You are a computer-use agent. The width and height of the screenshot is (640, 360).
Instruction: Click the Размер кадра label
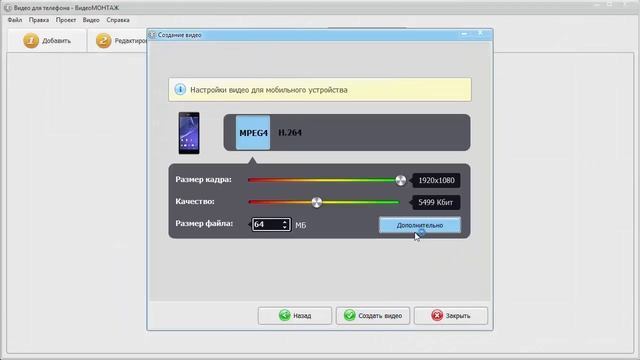pyautogui.click(x=203, y=180)
